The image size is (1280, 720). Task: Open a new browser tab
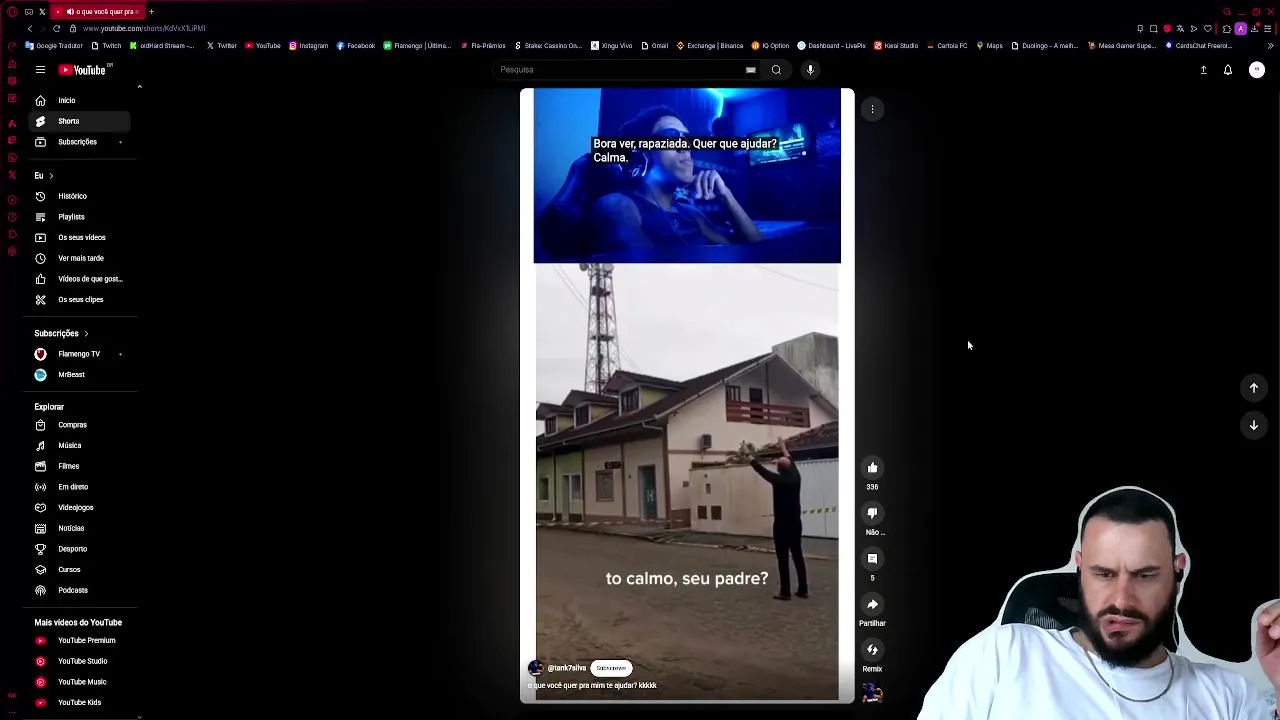point(151,11)
